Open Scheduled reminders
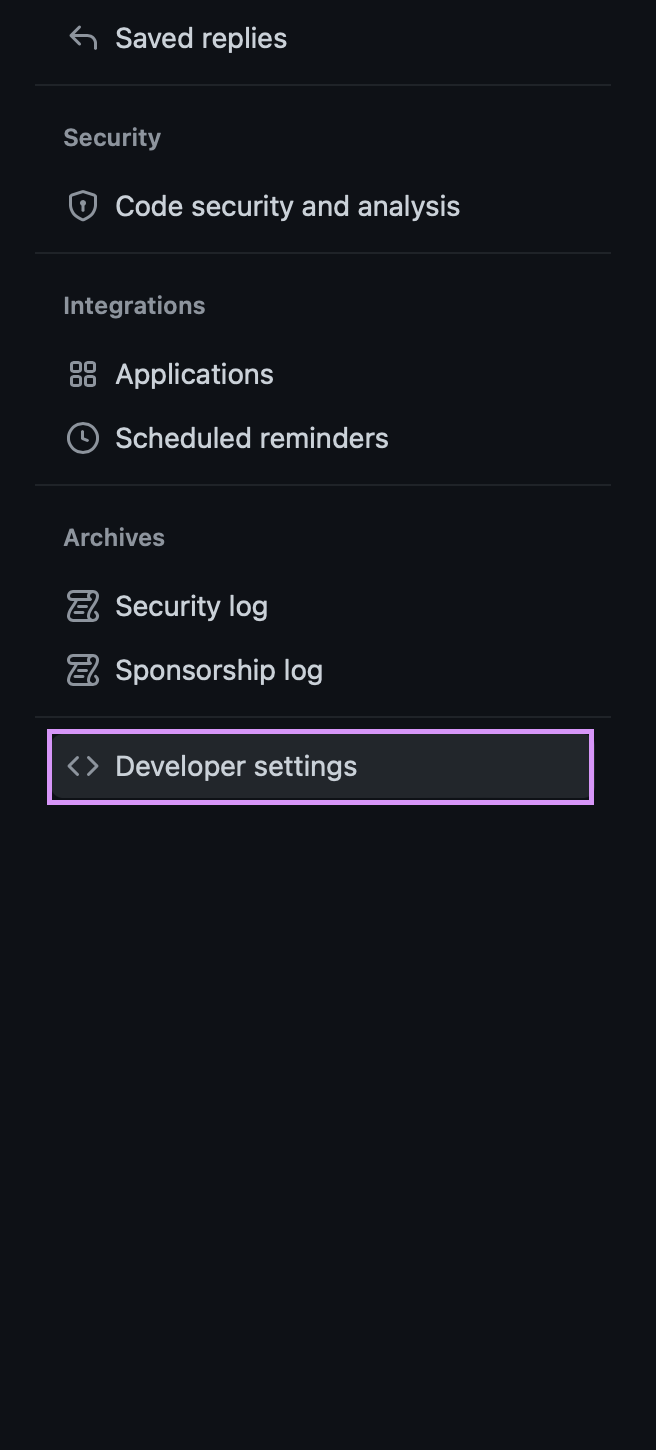The width and height of the screenshot is (656, 1450). coord(252,438)
